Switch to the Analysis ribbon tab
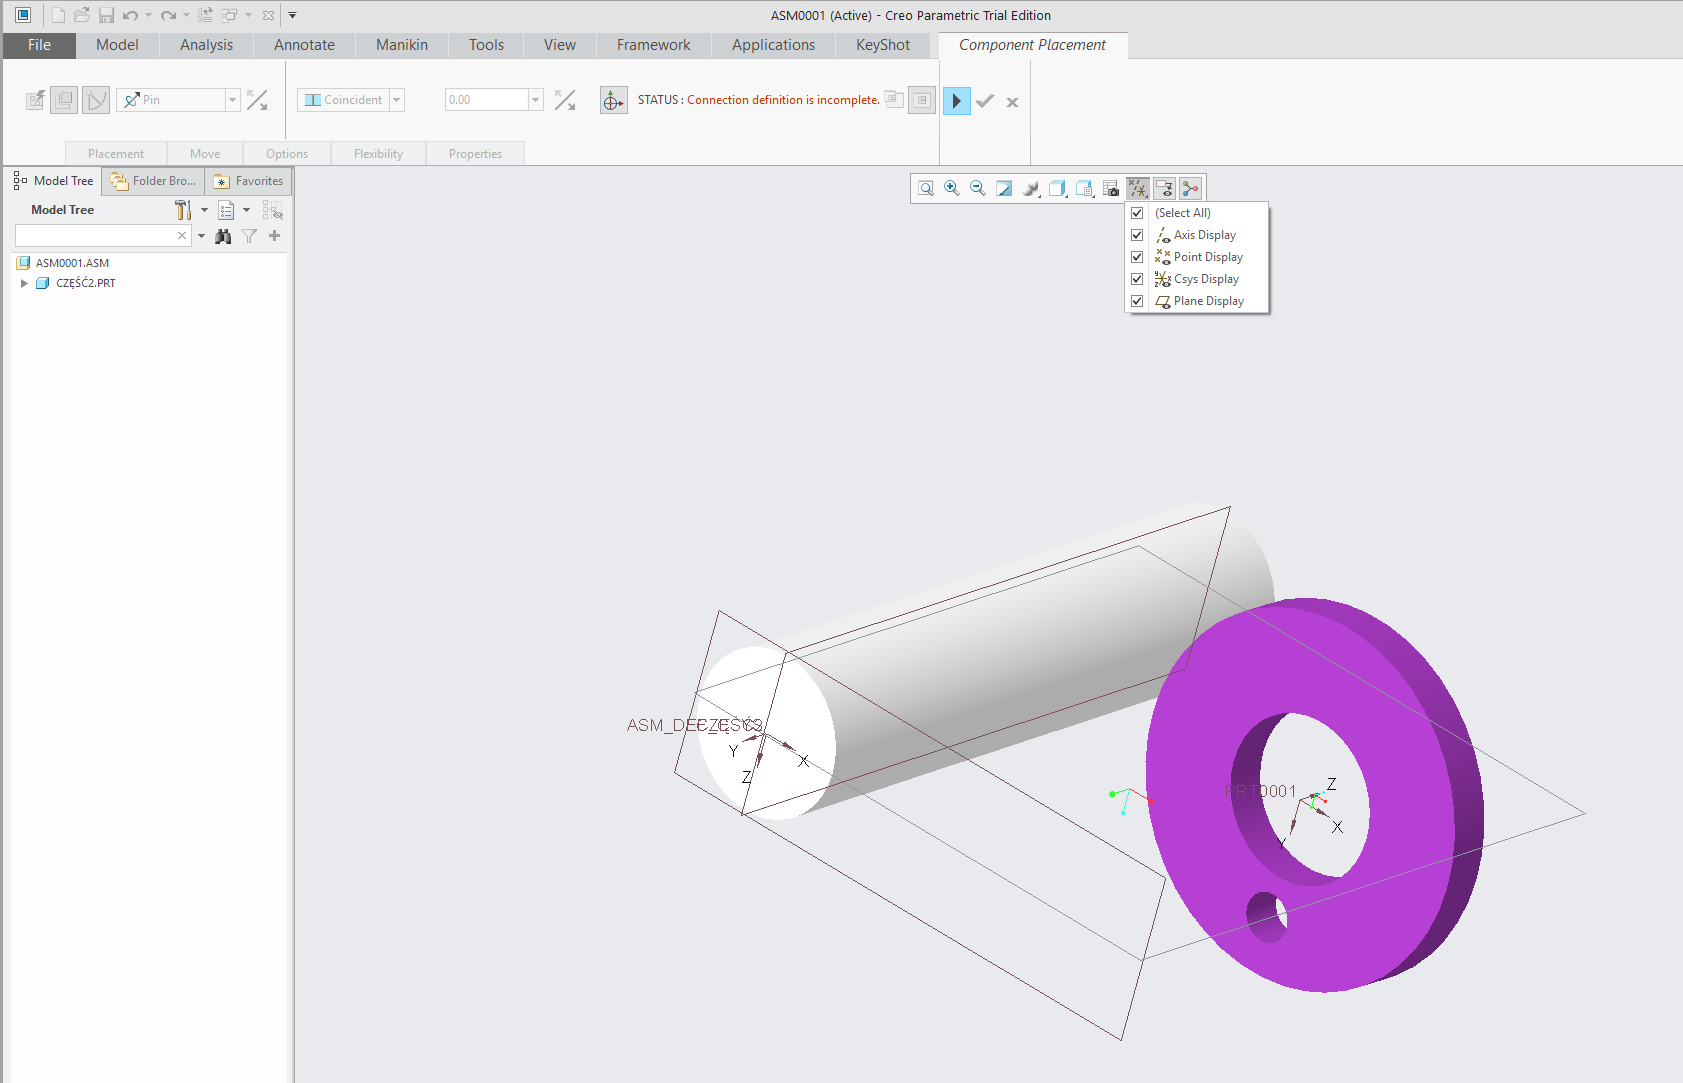Viewport: 1683px width, 1083px height. [x=205, y=45]
